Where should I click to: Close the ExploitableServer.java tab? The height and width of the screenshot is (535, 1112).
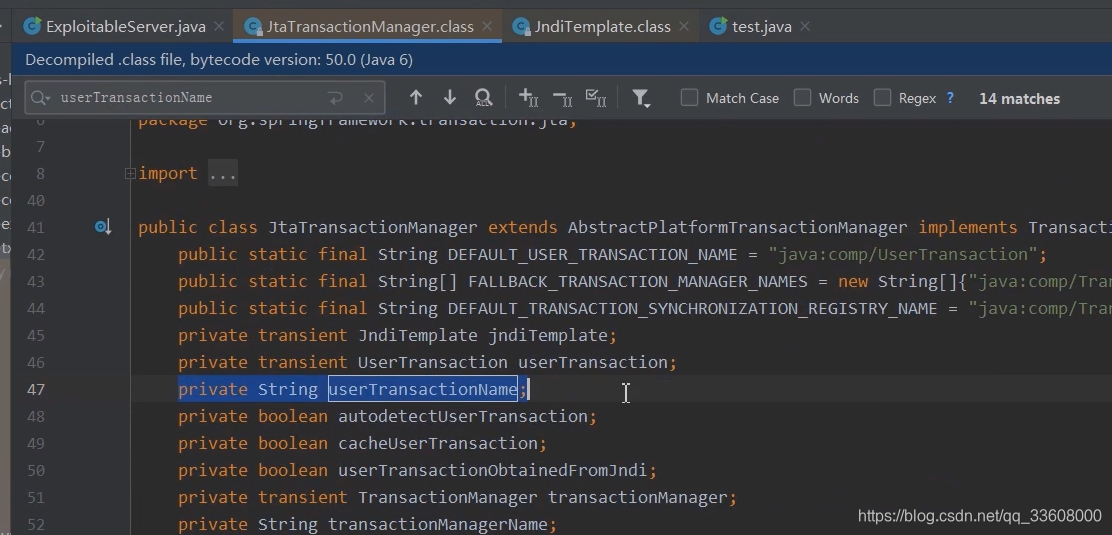click(x=219, y=26)
